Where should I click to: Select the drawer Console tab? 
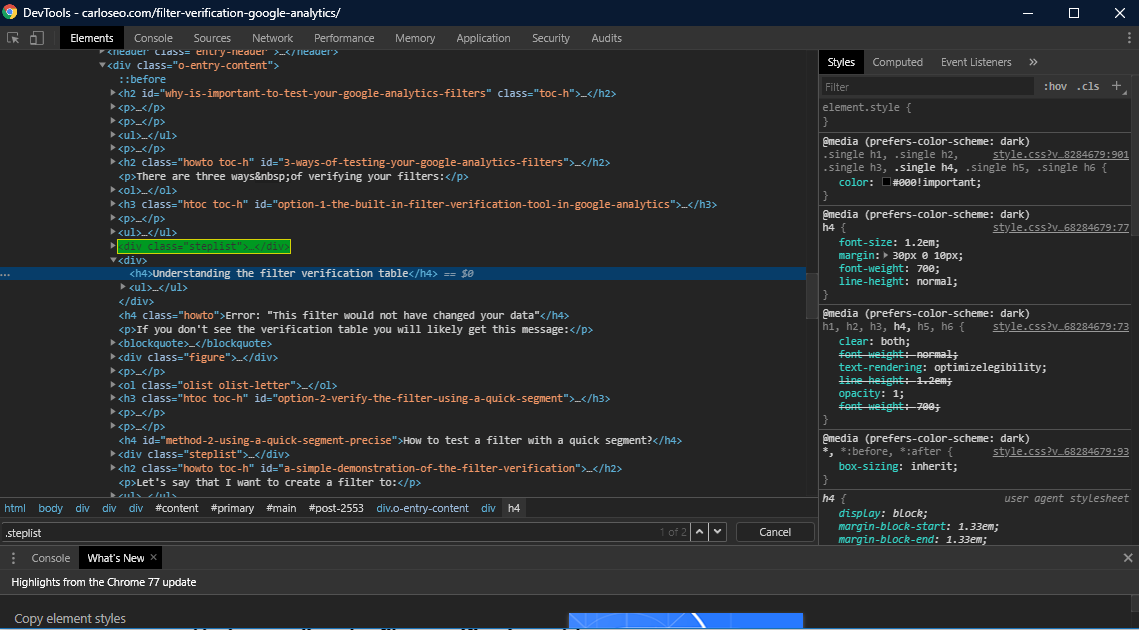click(51, 558)
